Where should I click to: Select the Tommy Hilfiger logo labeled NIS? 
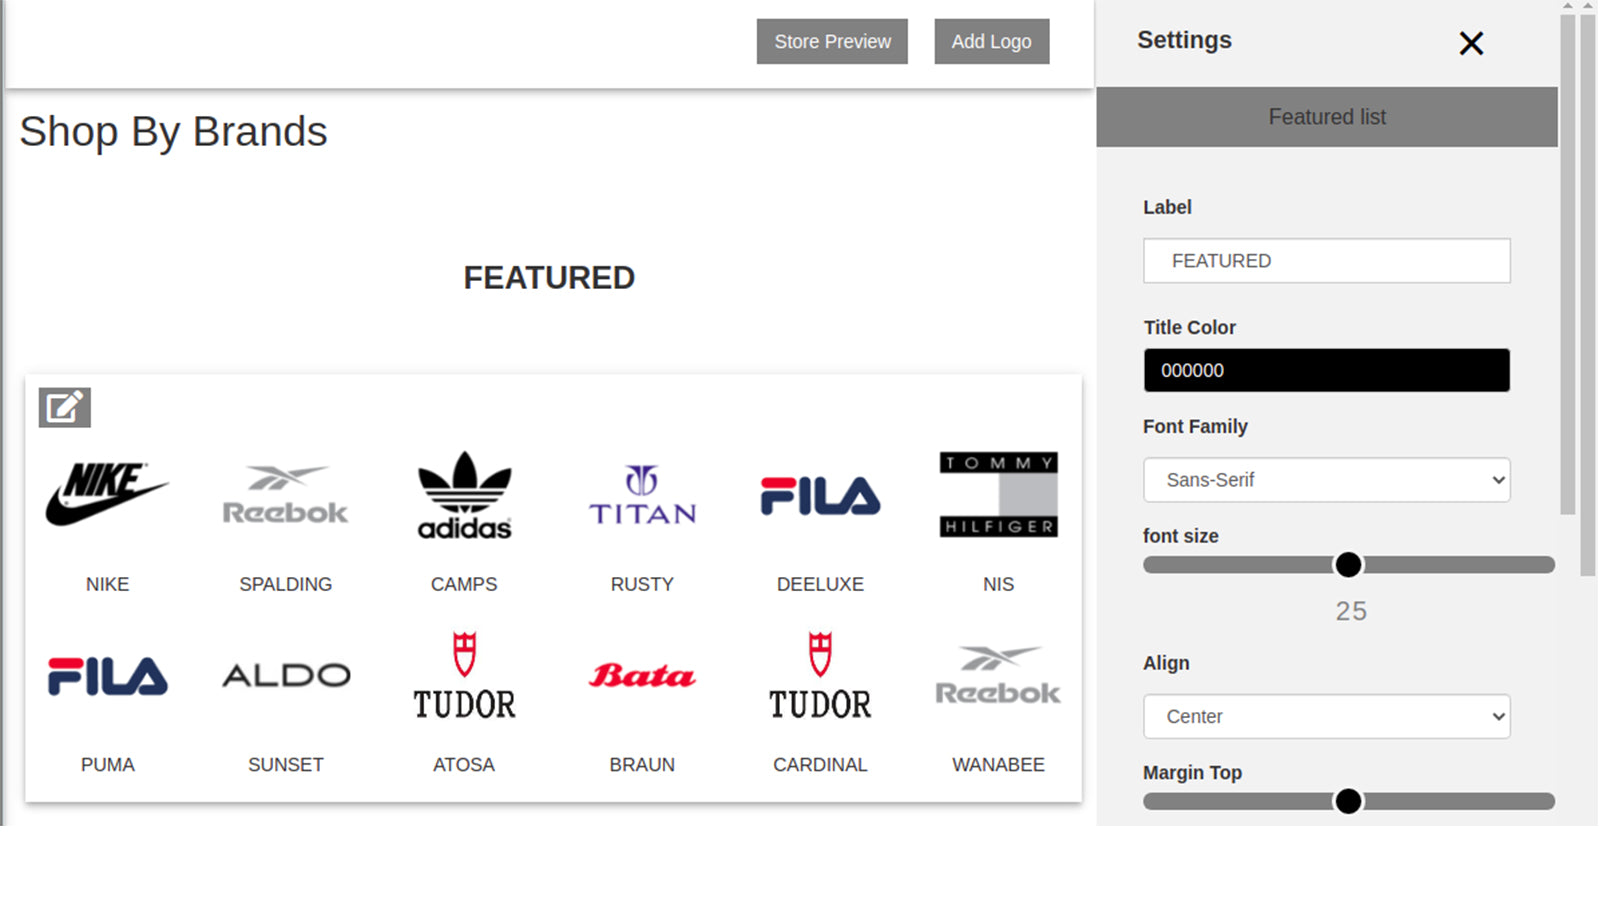pos(997,494)
